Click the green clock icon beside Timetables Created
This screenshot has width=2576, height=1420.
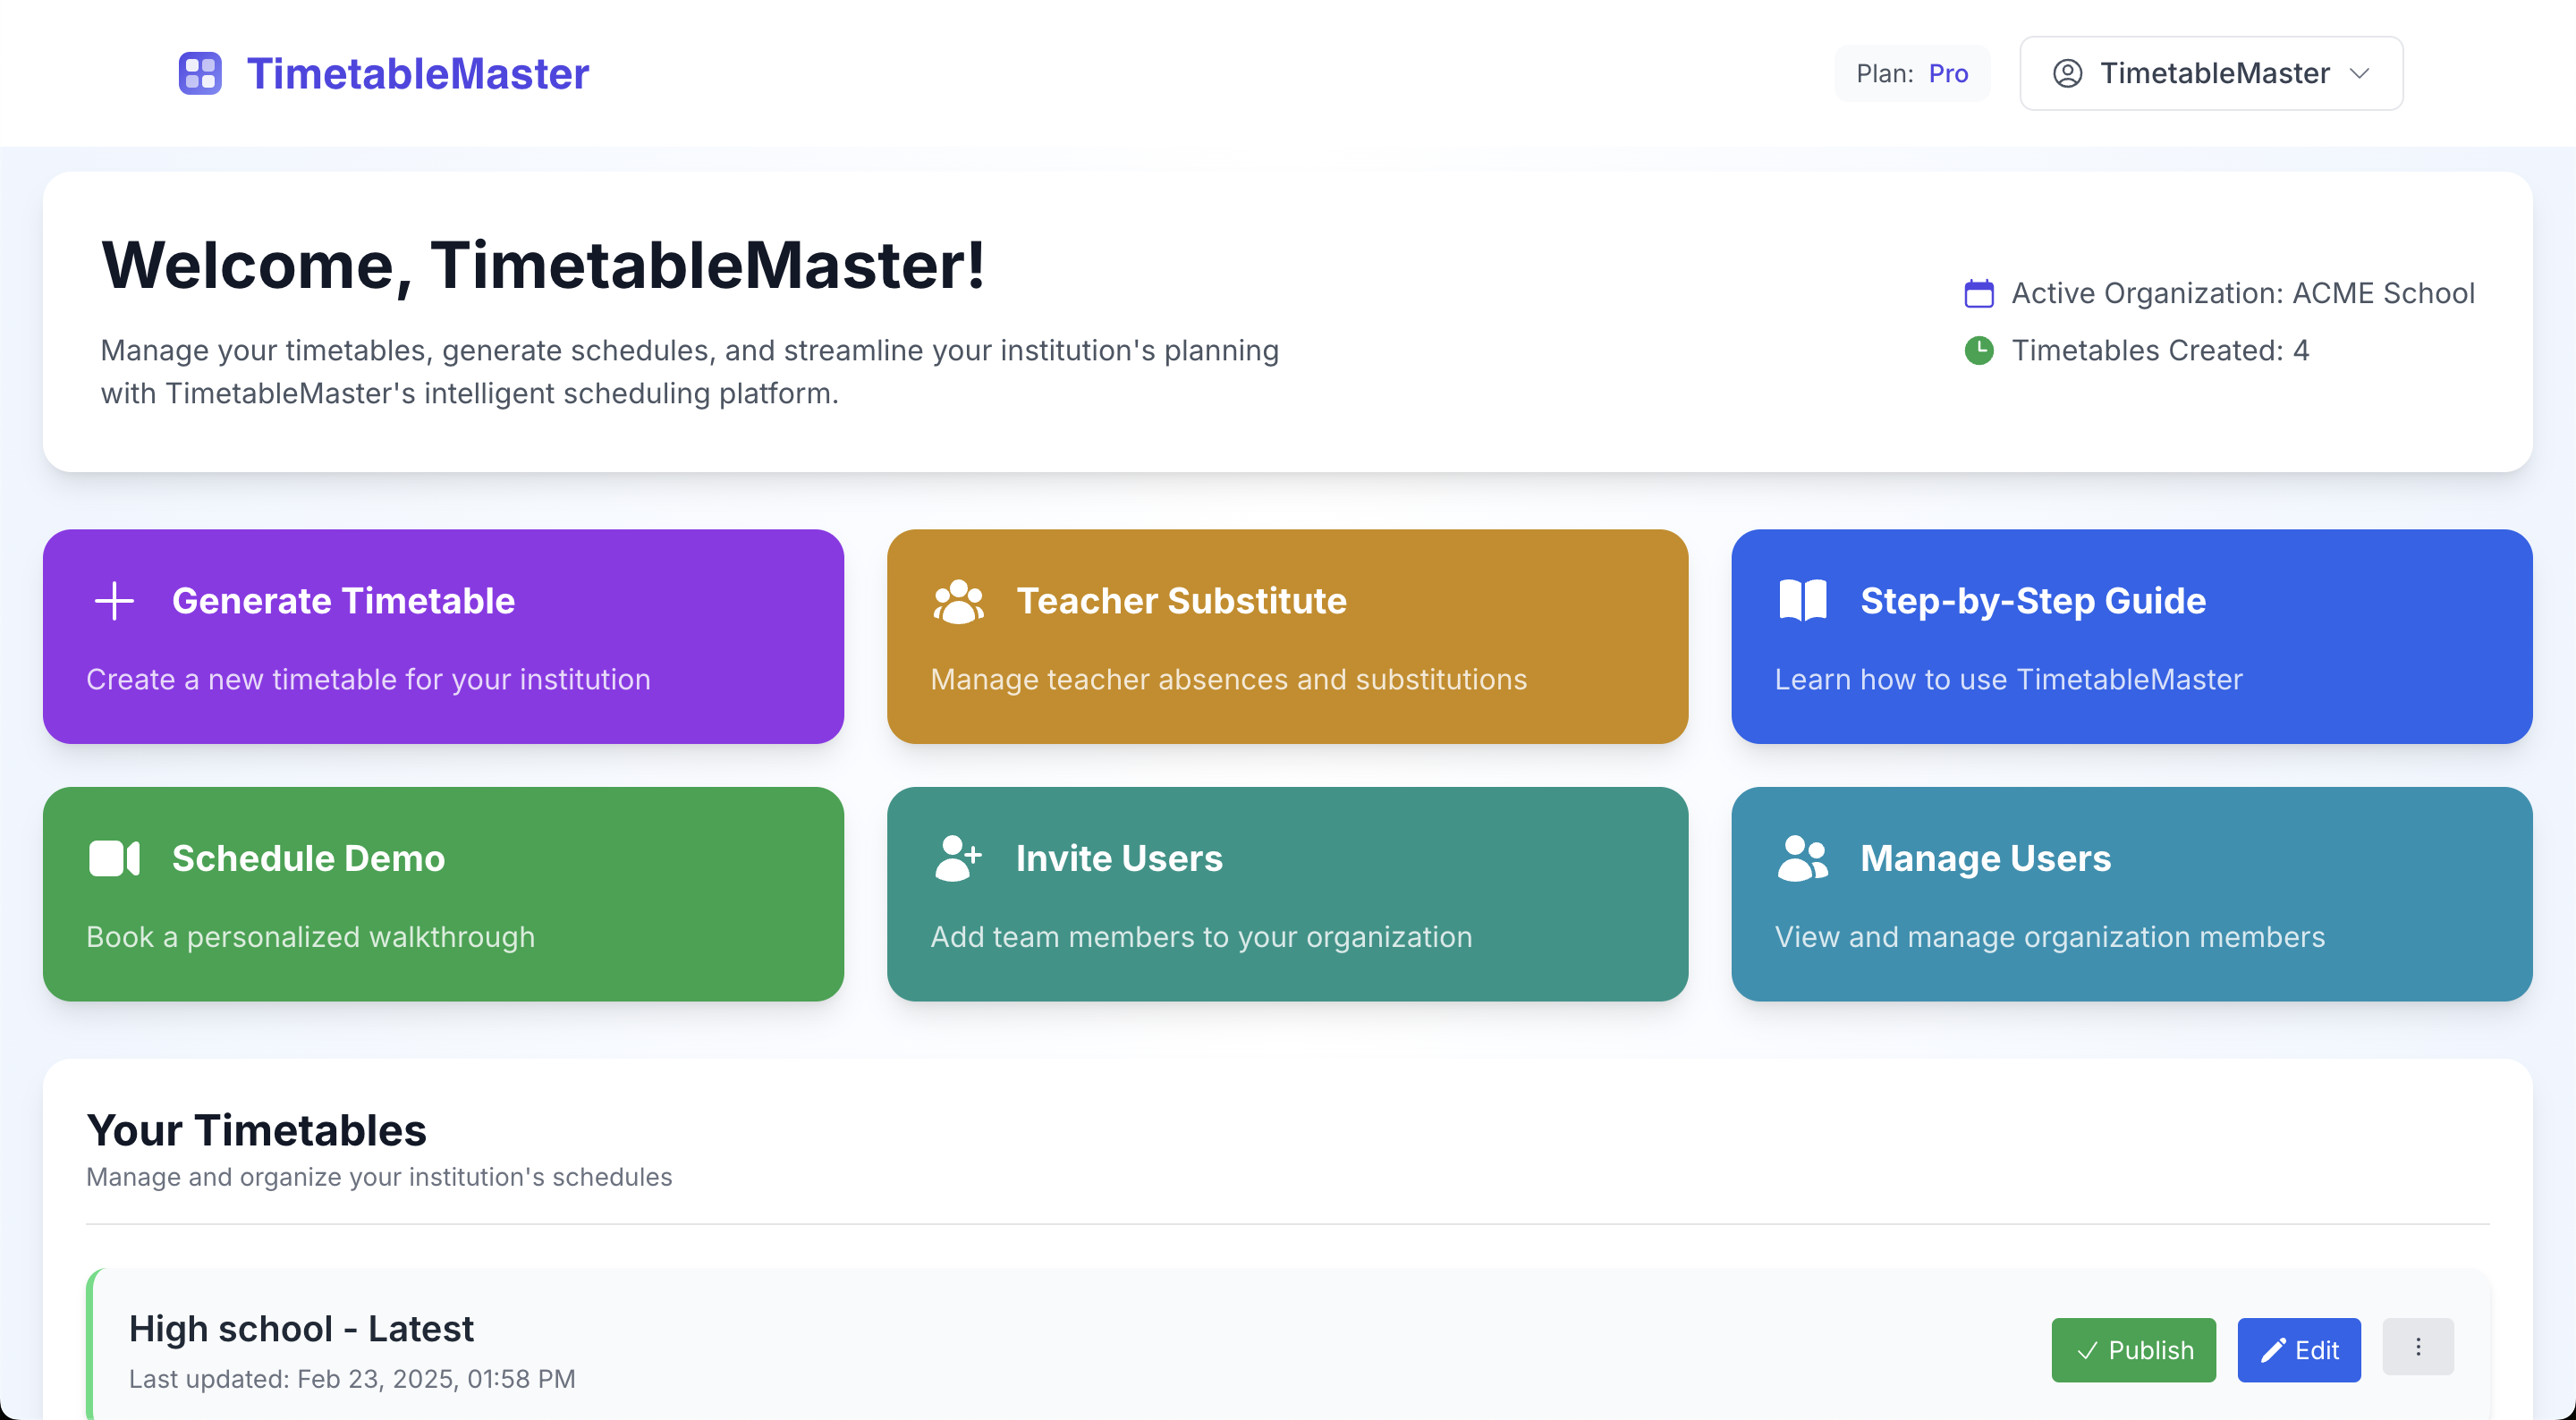click(x=1978, y=350)
